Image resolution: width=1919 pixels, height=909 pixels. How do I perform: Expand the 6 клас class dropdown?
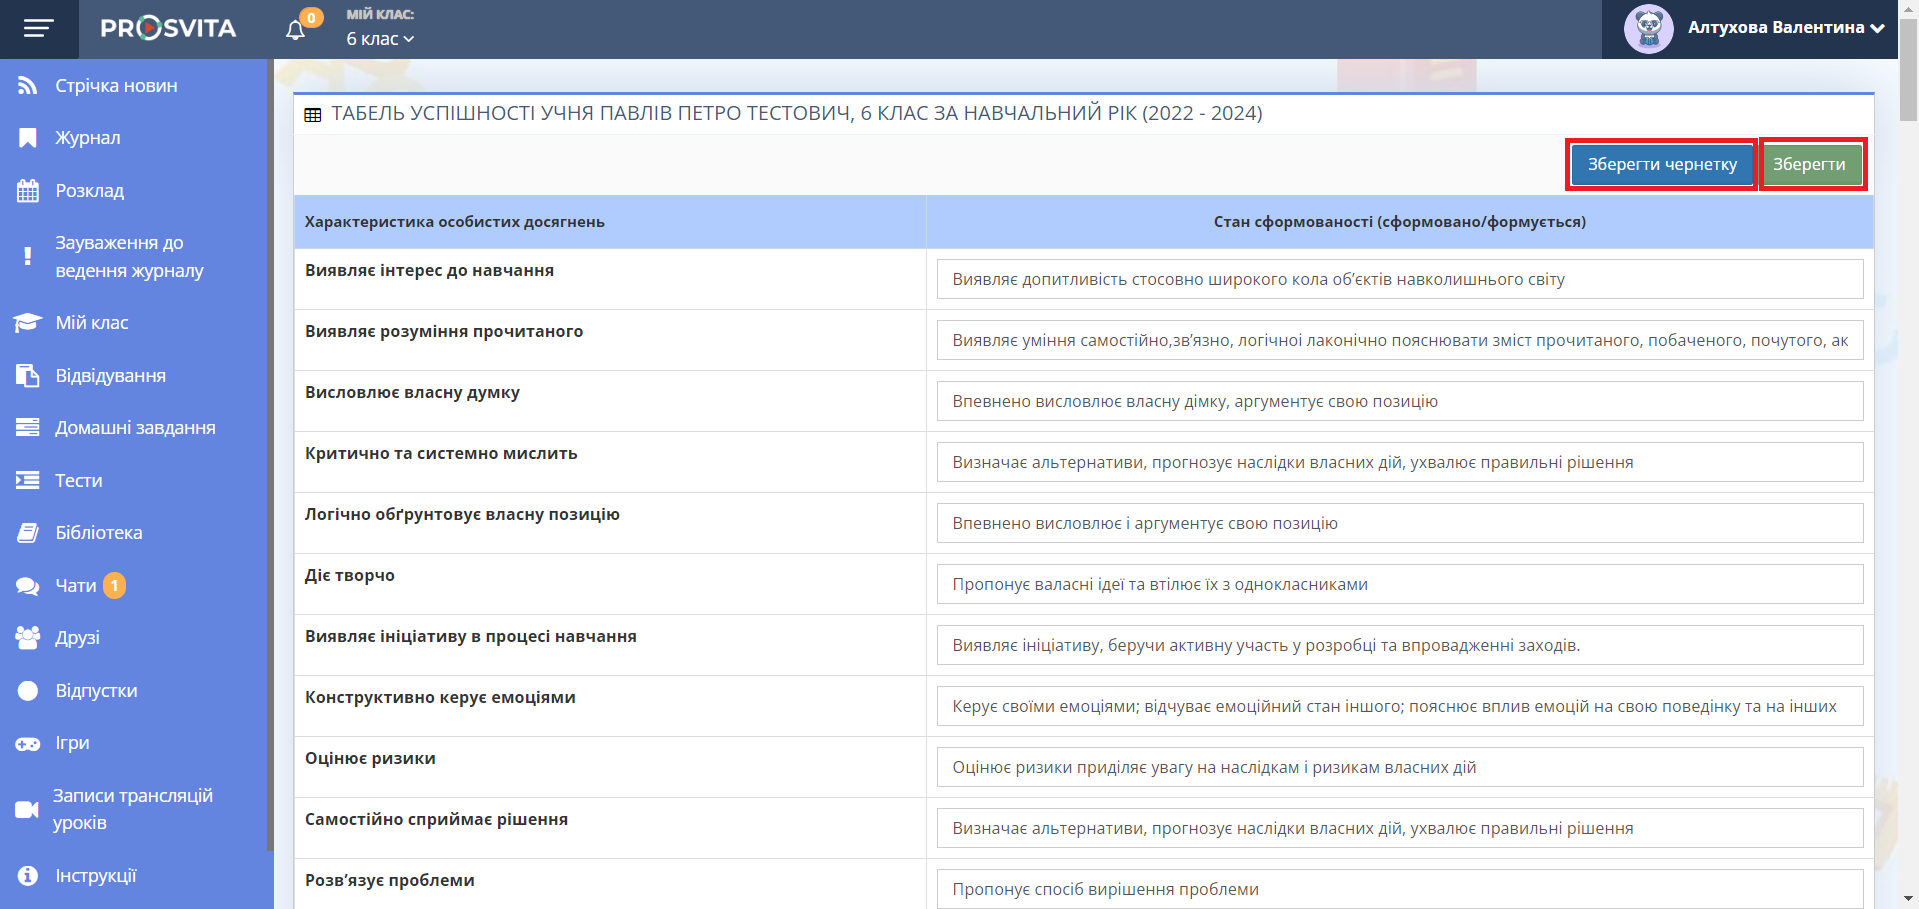point(380,39)
